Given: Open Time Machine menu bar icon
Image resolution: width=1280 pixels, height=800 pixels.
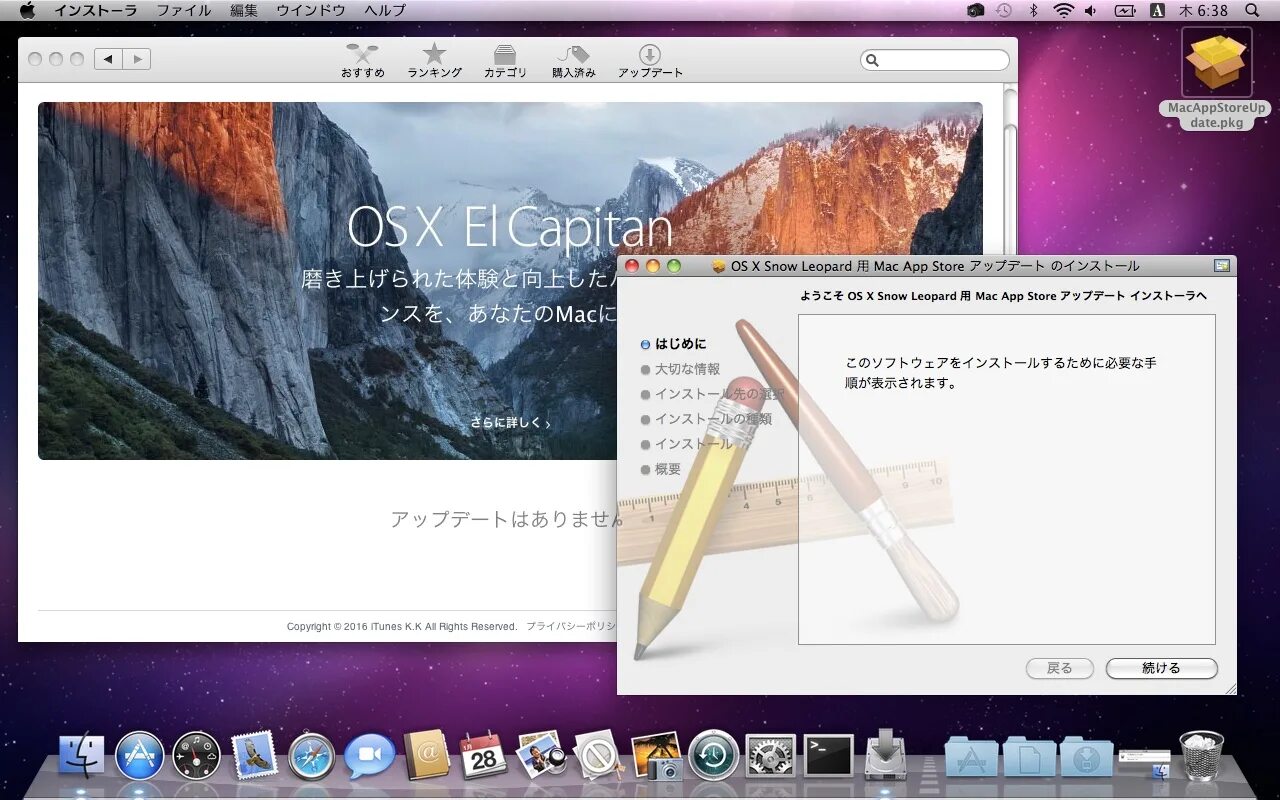Looking at the screenshot, I should [x=1003, y=10].
